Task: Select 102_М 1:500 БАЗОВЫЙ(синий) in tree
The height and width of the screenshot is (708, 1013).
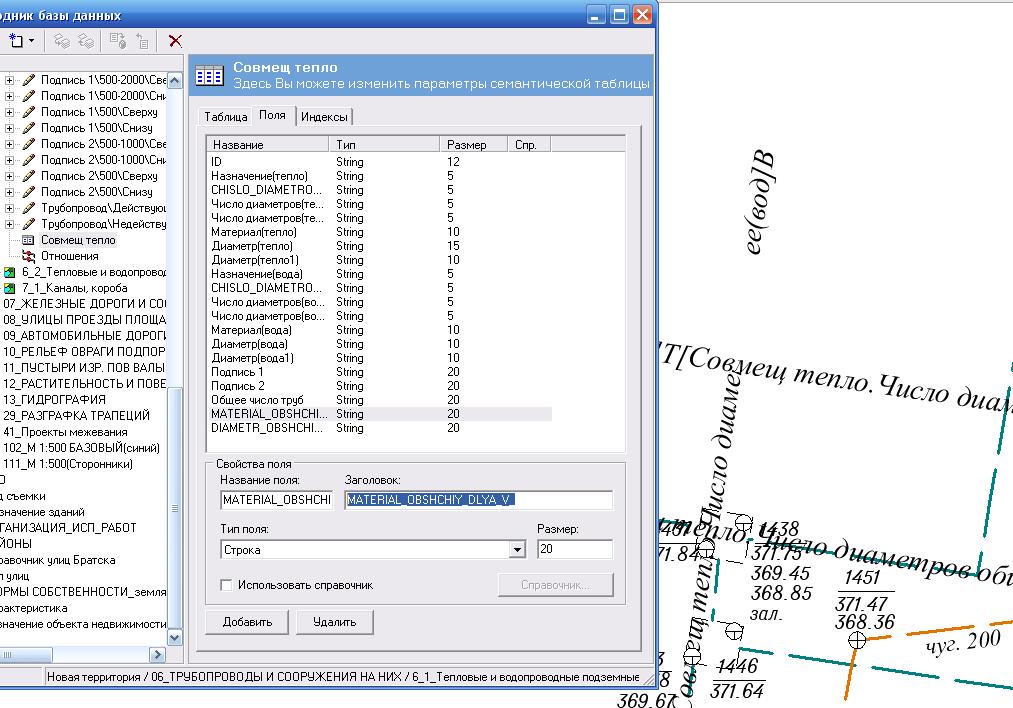Action: pyautogui.click(x=81, y=448)
